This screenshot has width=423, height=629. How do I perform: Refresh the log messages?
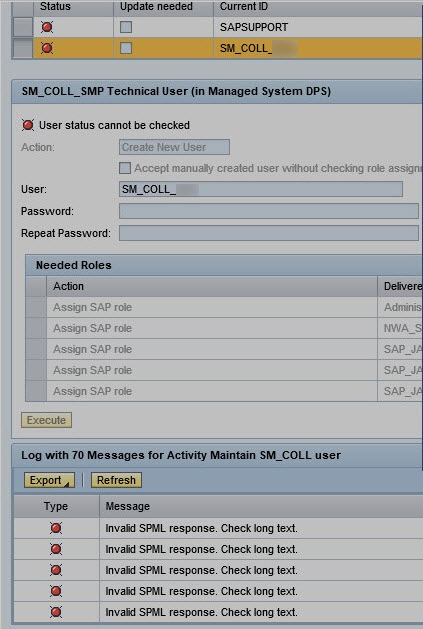[x=116, y=480]
